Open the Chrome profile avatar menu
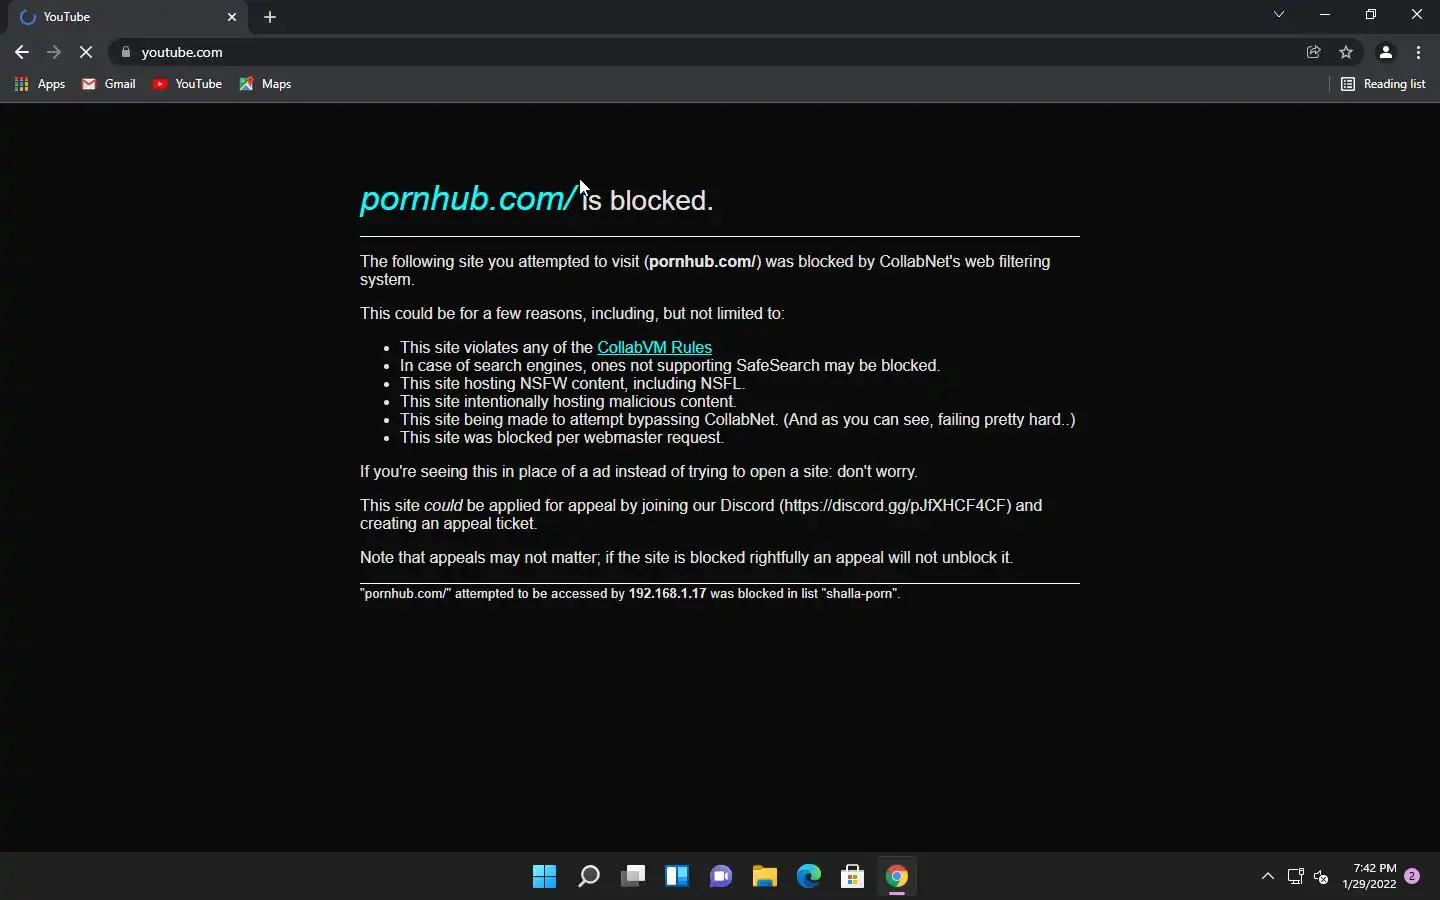The height and width of the screenshot is (900, 1440). click(x=1386, y=52)
